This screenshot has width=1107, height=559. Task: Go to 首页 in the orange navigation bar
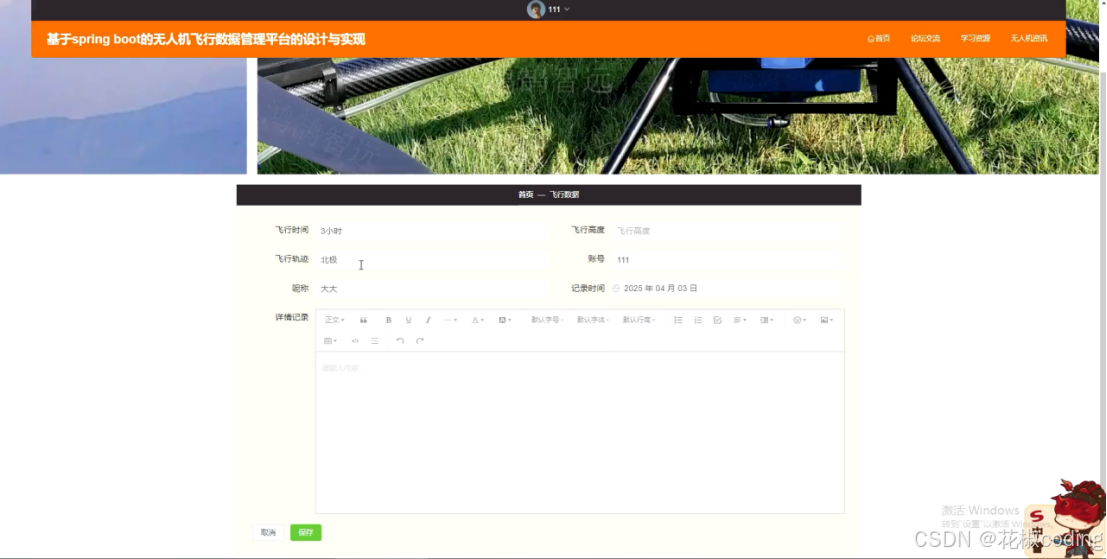pyautogui.click(x=879, y=39)
